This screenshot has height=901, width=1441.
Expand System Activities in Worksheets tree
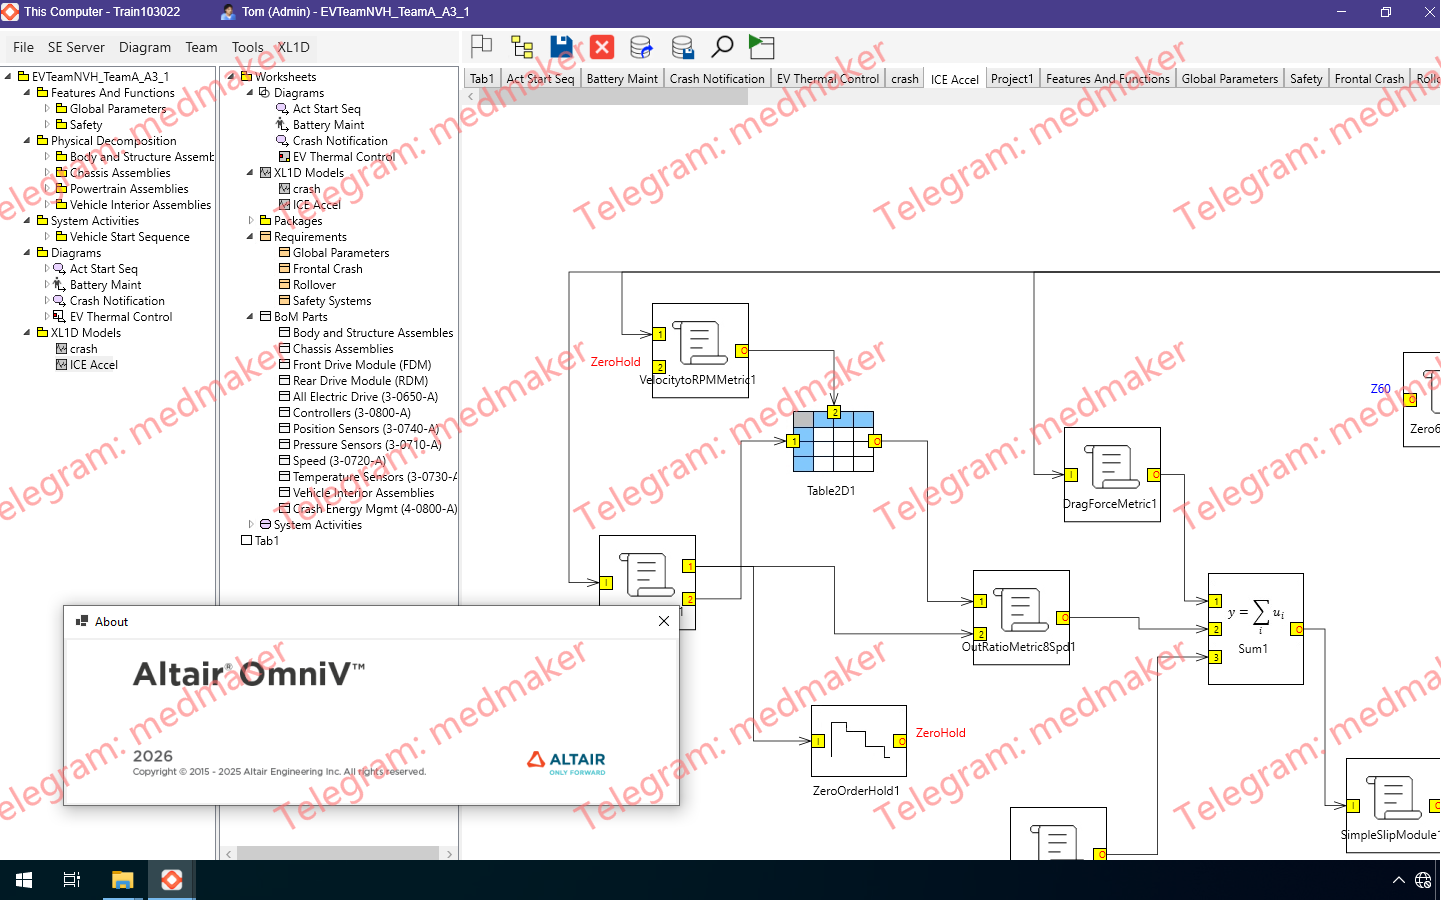point(251,525)
